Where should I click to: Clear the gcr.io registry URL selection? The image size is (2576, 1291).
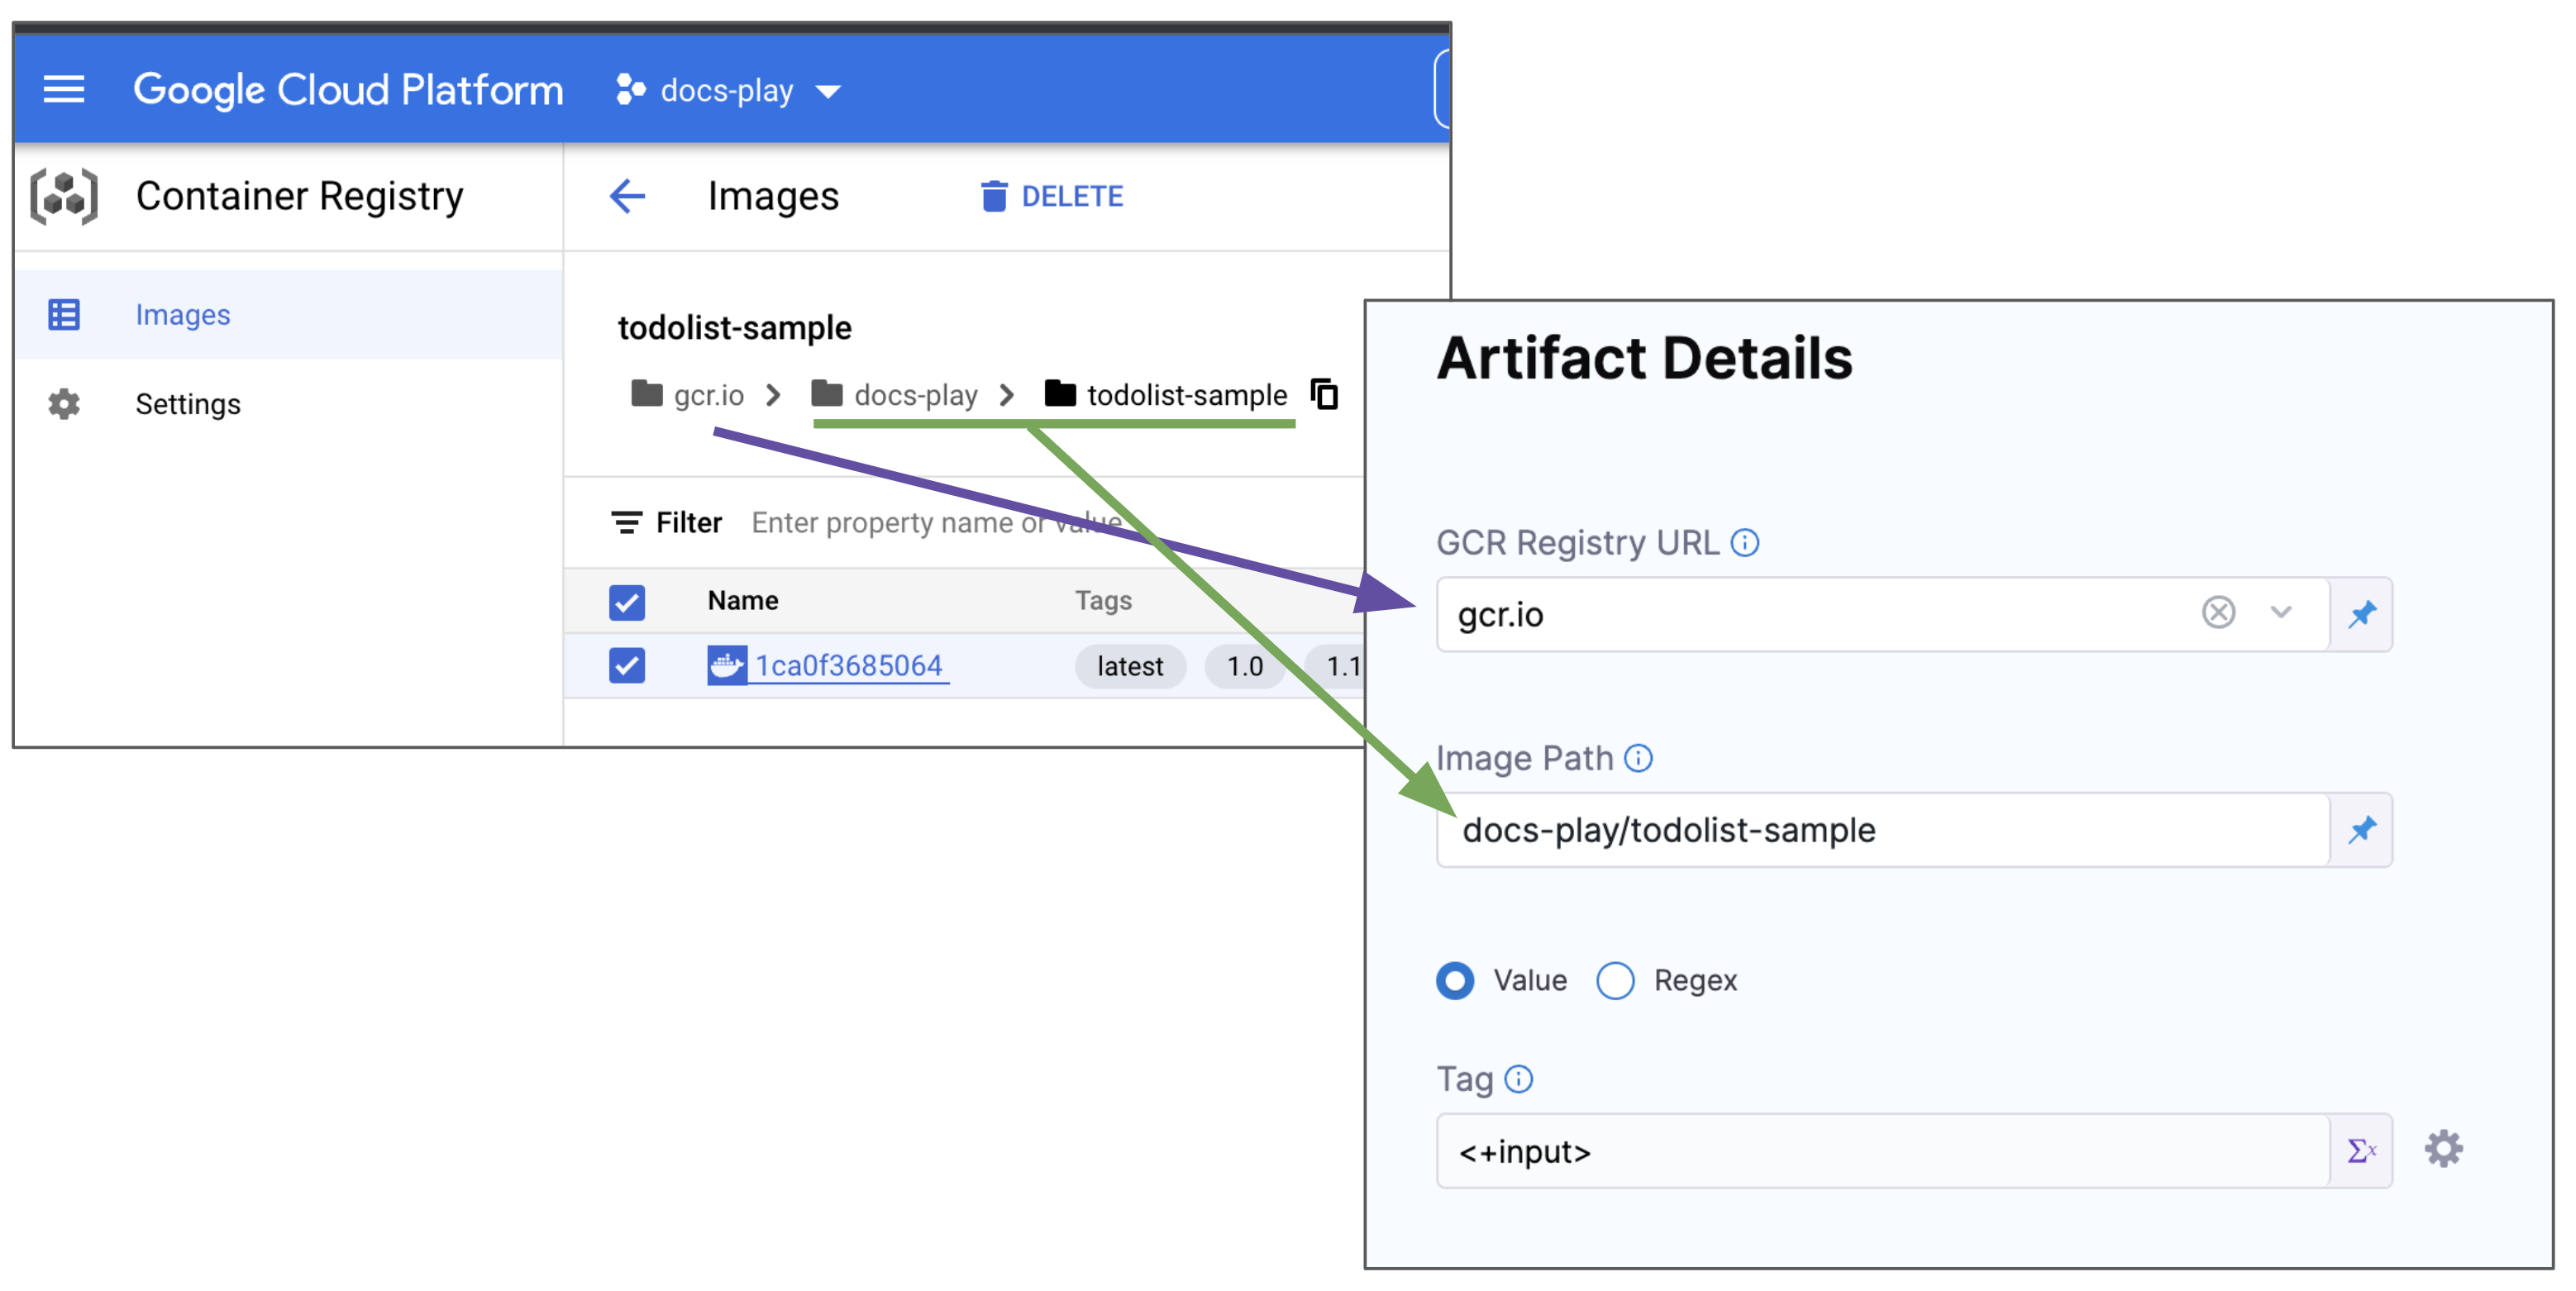2218,612
